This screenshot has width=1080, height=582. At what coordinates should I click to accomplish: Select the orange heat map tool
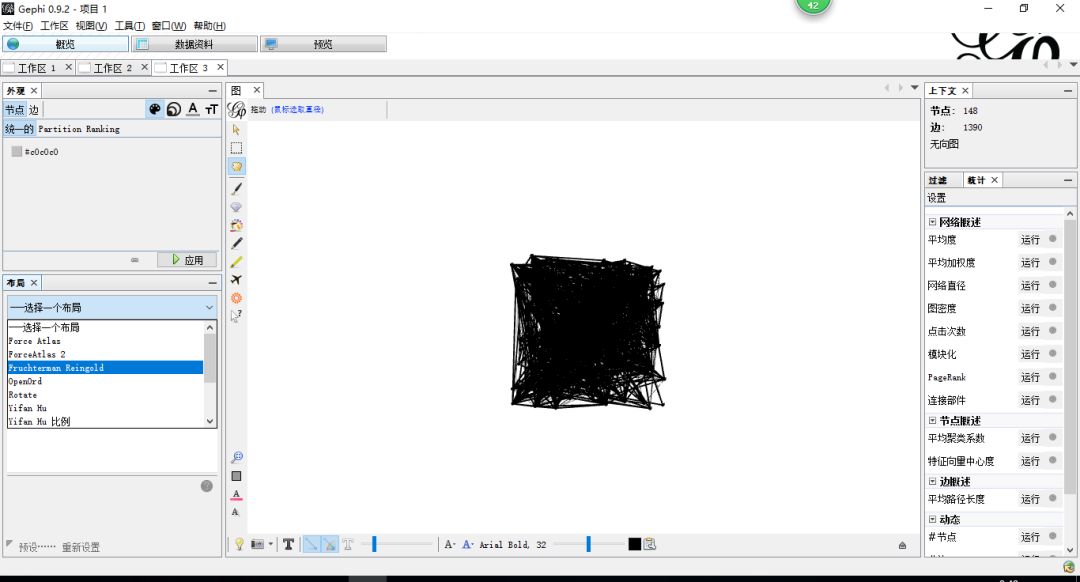236,298
